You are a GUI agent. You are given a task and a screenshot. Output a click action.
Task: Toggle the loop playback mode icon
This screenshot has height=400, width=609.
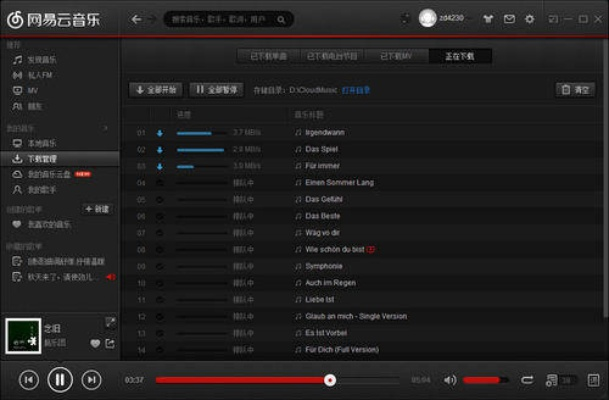coord(527,380)
